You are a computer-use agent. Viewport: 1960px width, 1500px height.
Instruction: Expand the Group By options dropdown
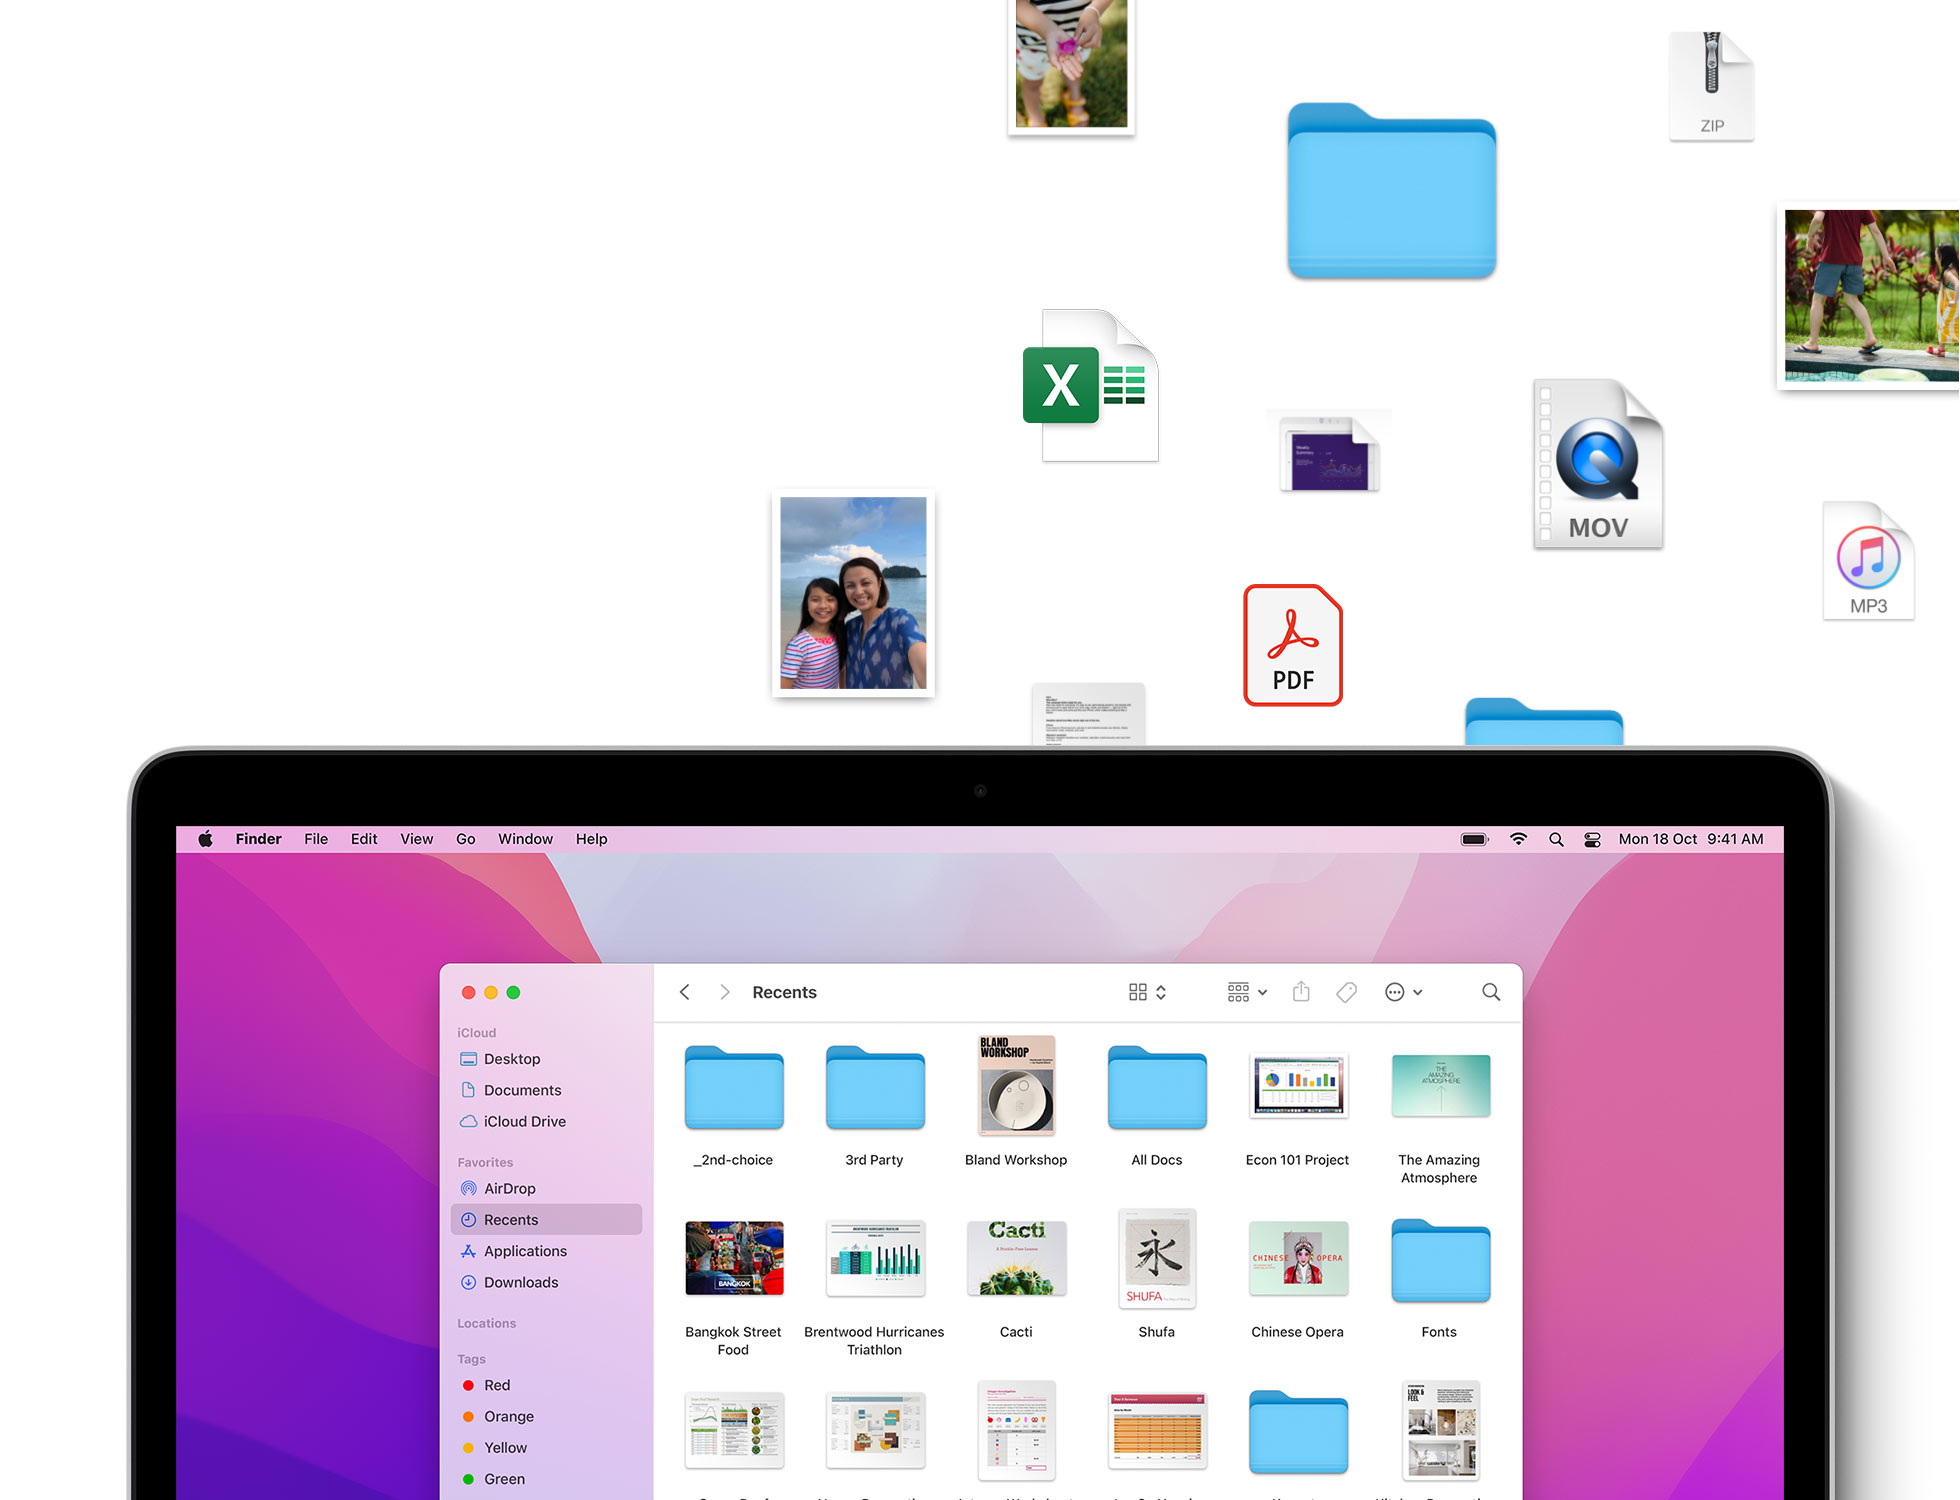[x=1247, y=992]
